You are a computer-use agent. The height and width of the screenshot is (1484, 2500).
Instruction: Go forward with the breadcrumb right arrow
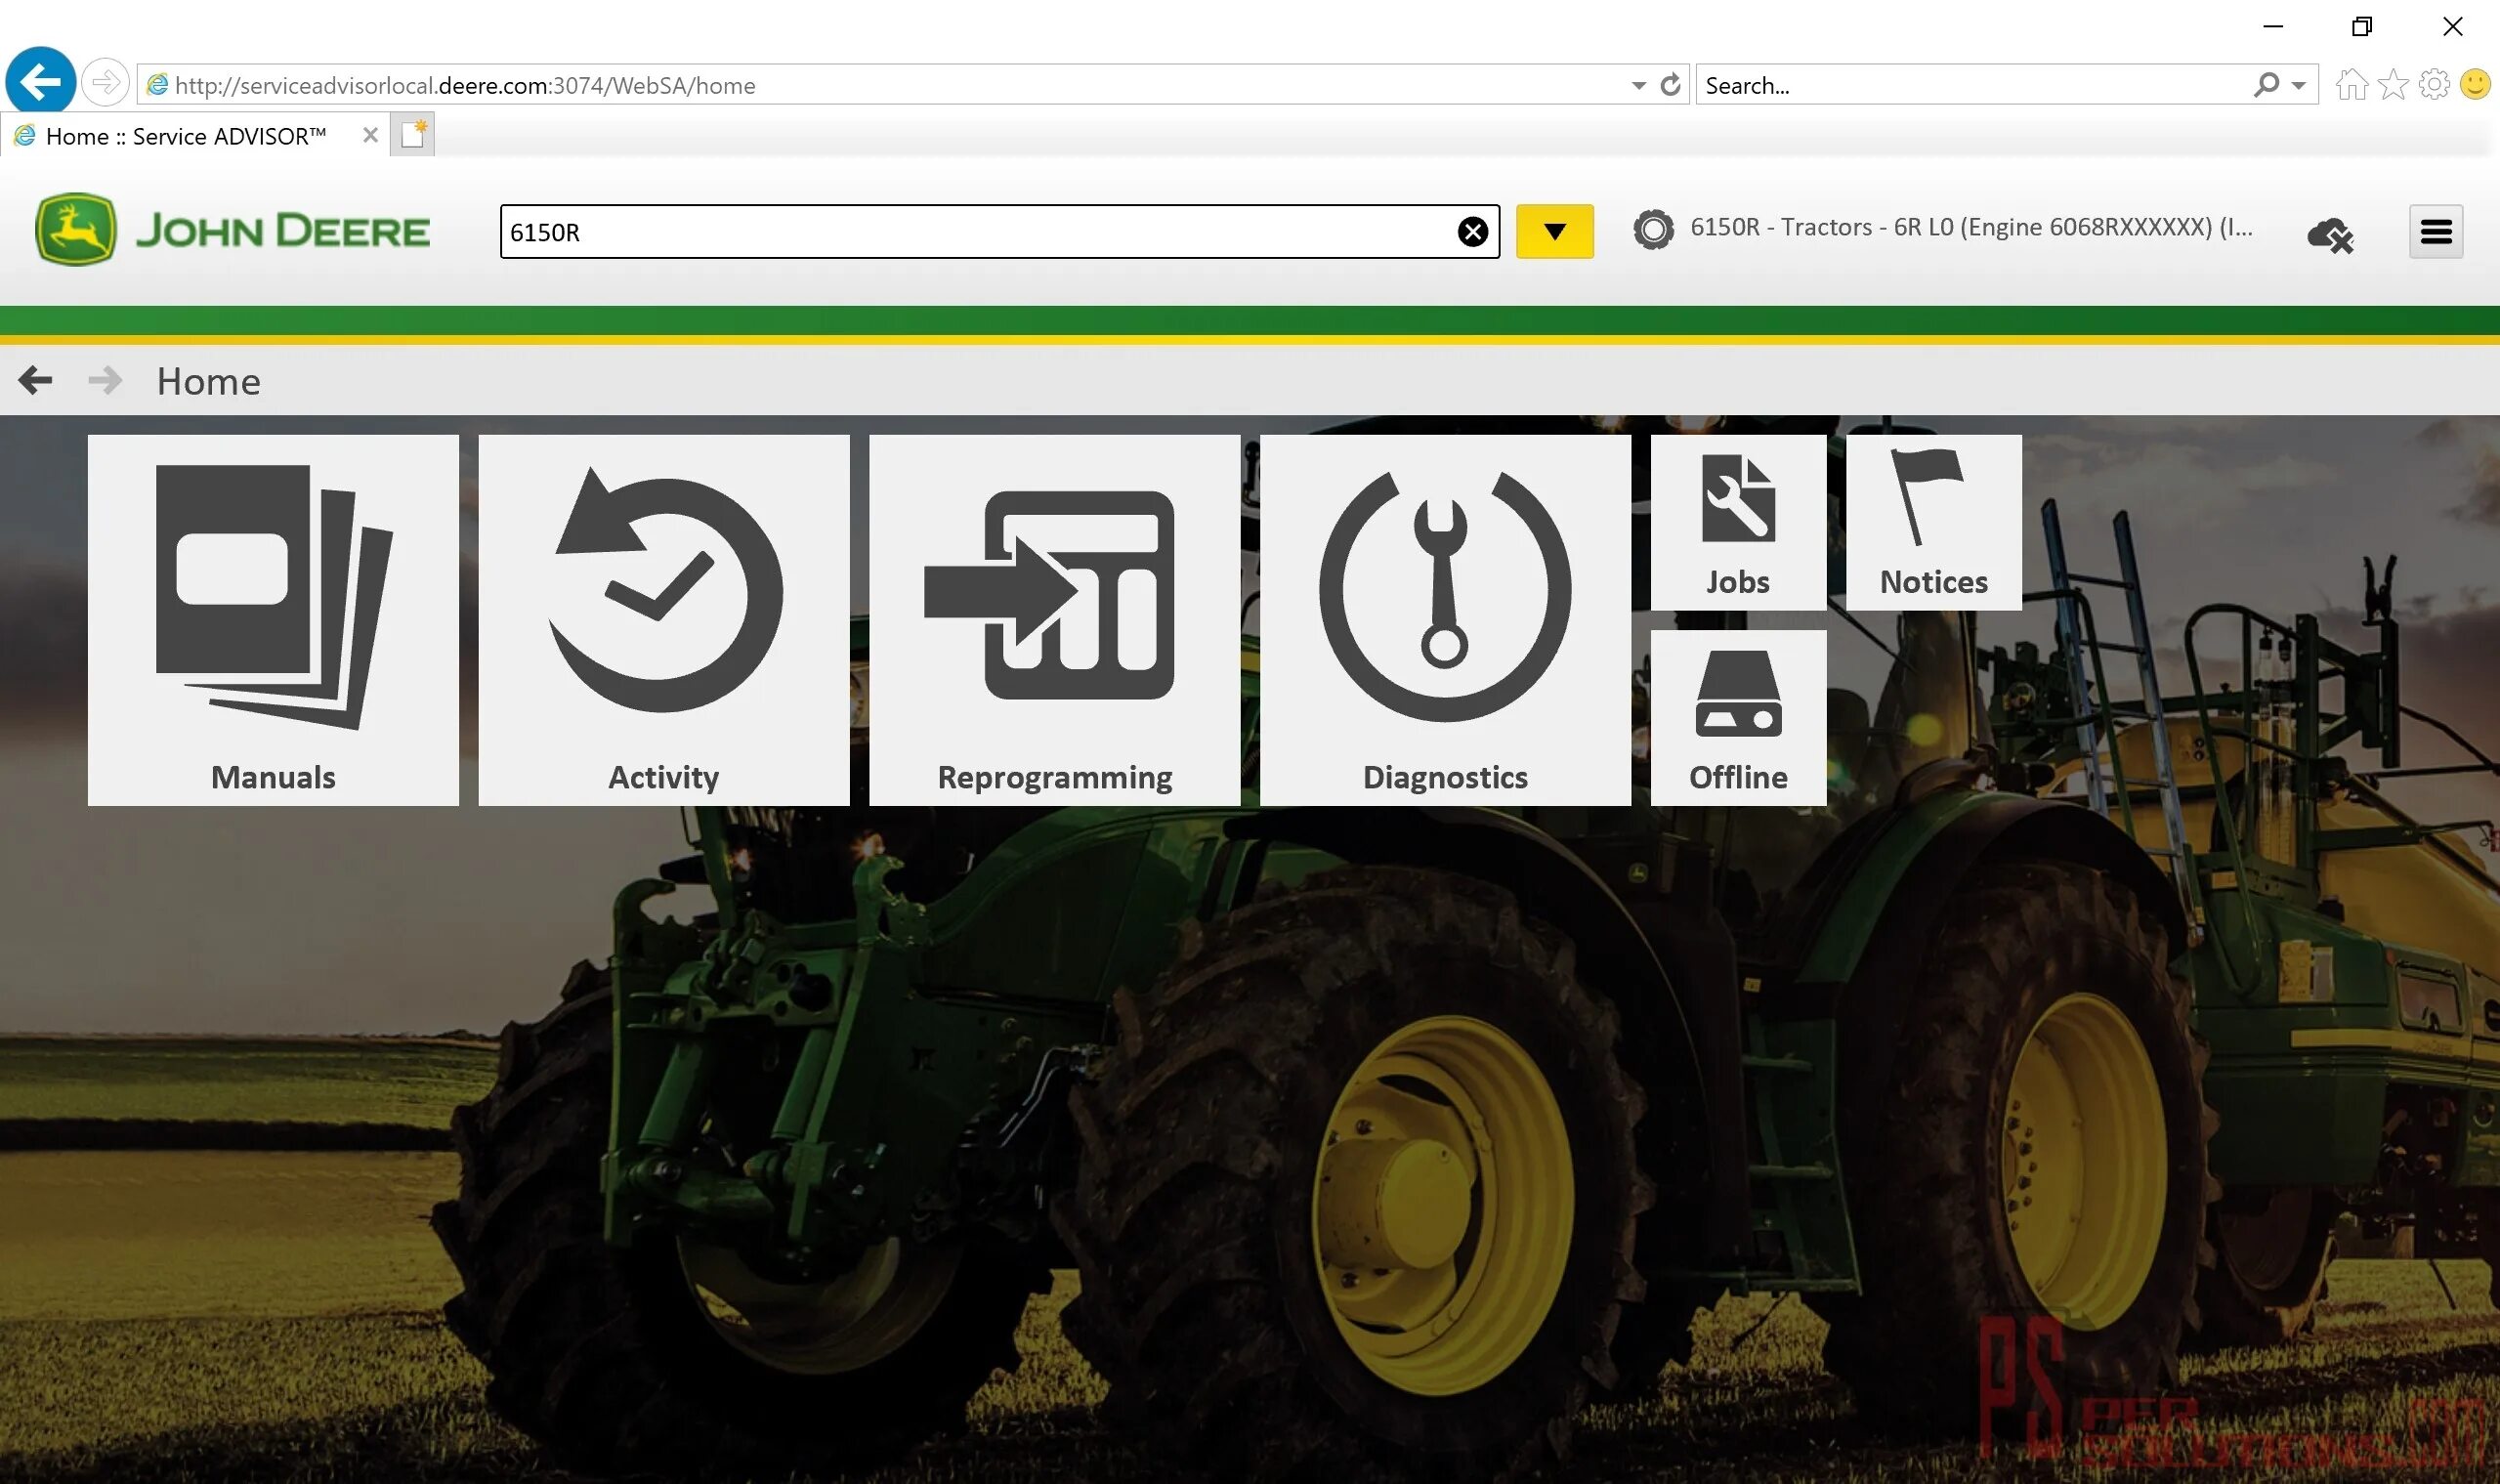(105, 380)
